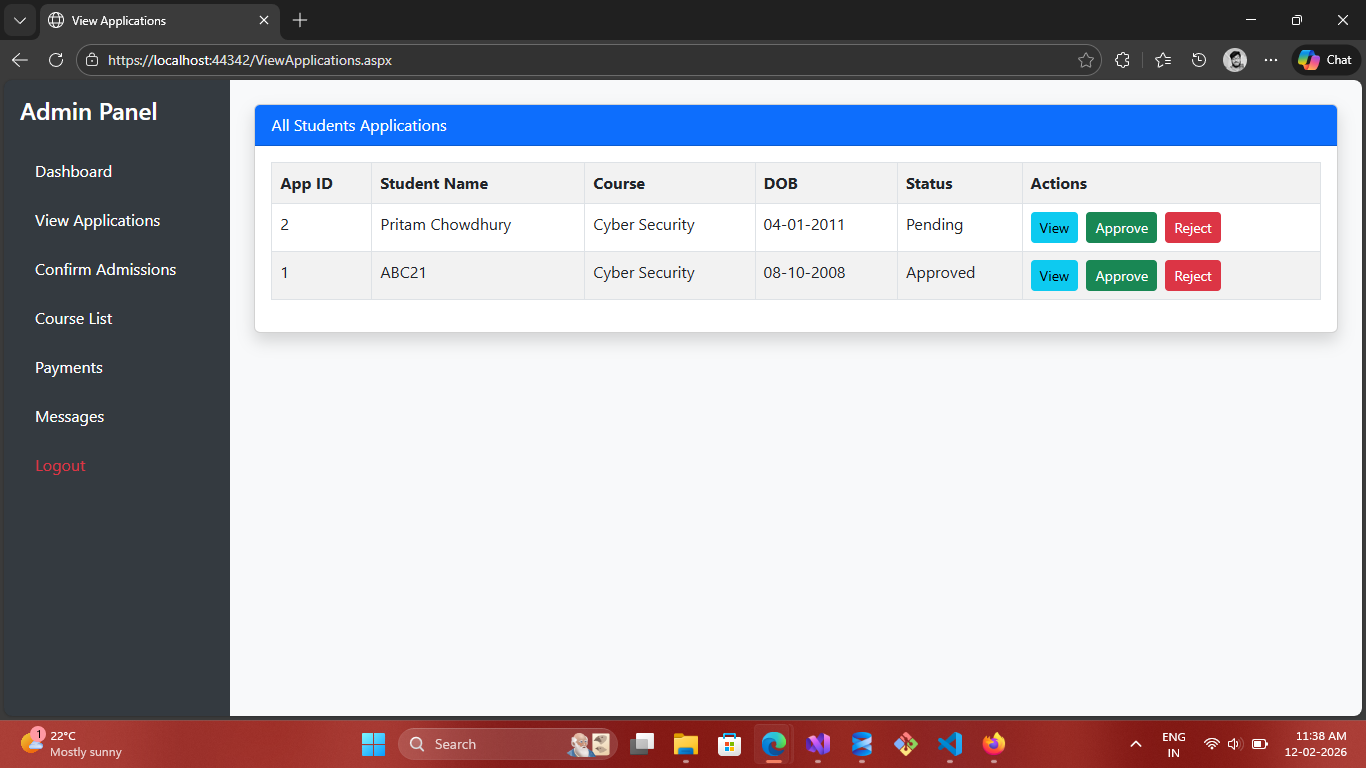
Task: Go to Confirm Admissions in sidebar
Action: (105, 270)
